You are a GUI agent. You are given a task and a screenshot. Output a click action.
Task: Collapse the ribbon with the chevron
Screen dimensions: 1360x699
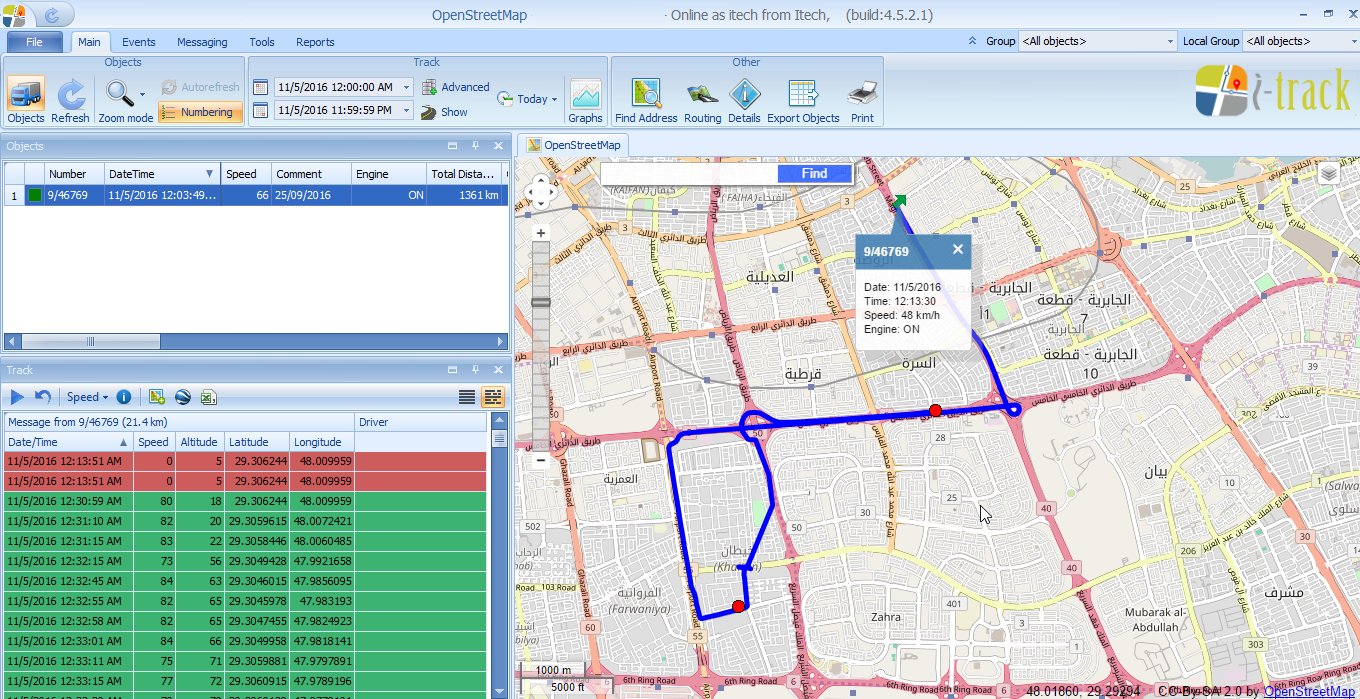coord(972,41)
